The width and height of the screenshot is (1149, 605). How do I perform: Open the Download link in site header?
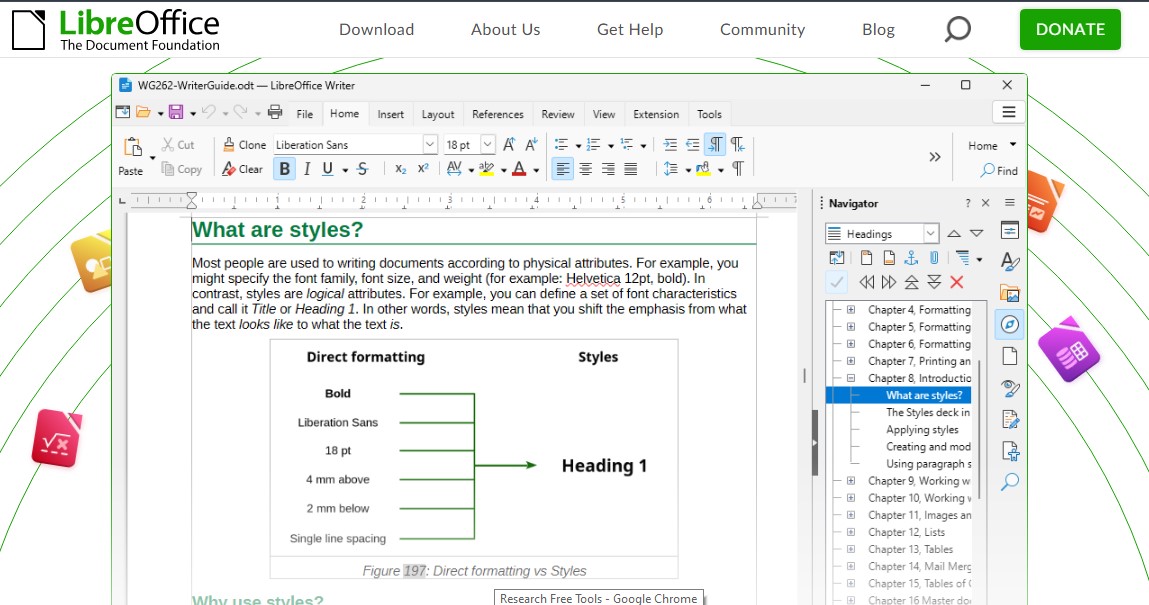[376, 29]
